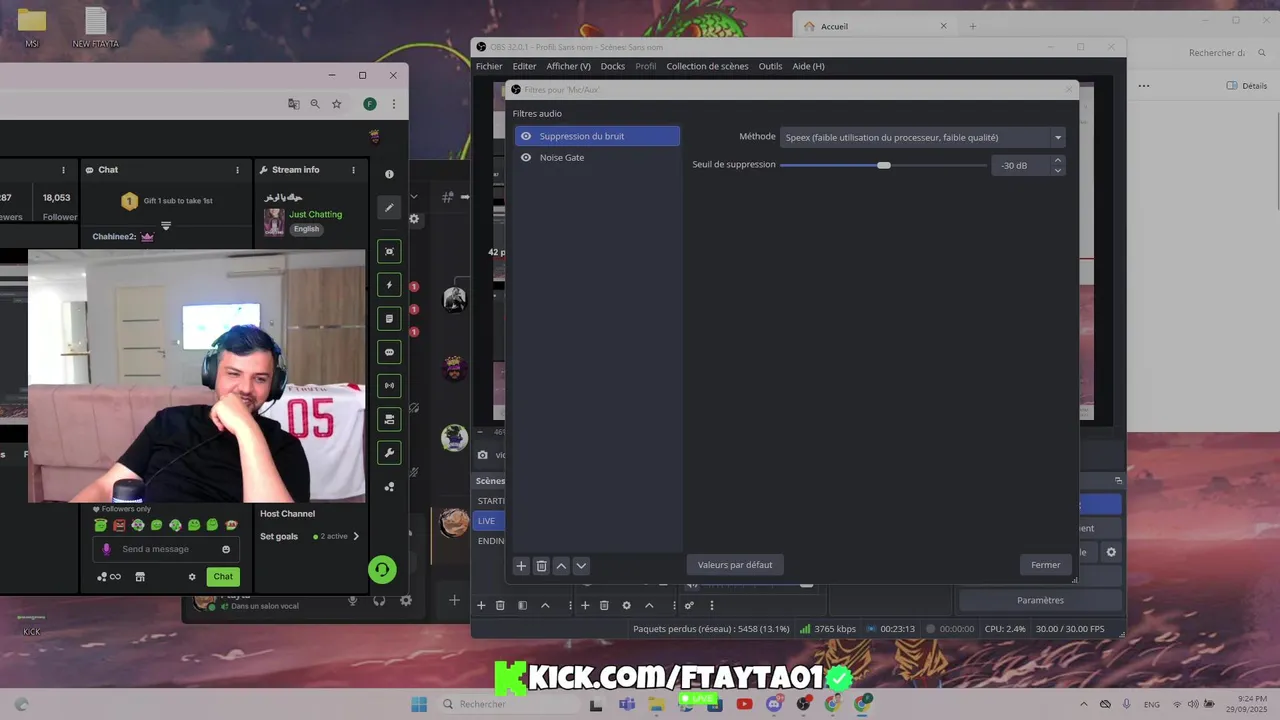Screen dimensions: 1280x720
Task: Click the Valeurs par défaut button
Action: tap(735, 565)
